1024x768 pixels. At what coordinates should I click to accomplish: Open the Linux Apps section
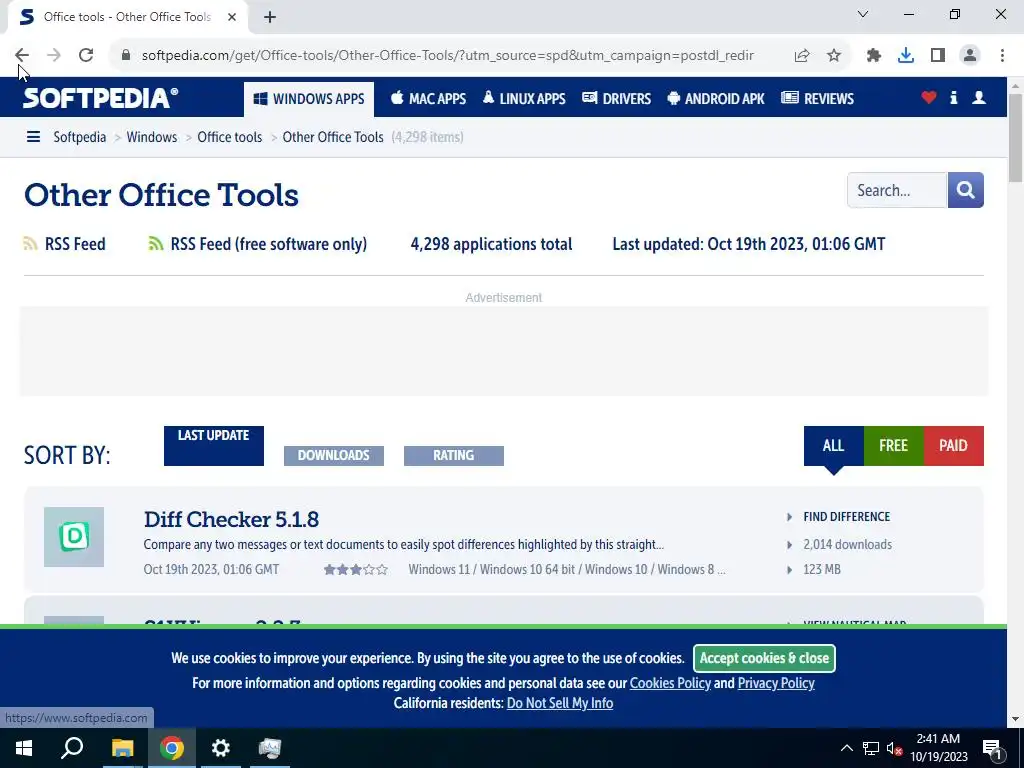524,99
